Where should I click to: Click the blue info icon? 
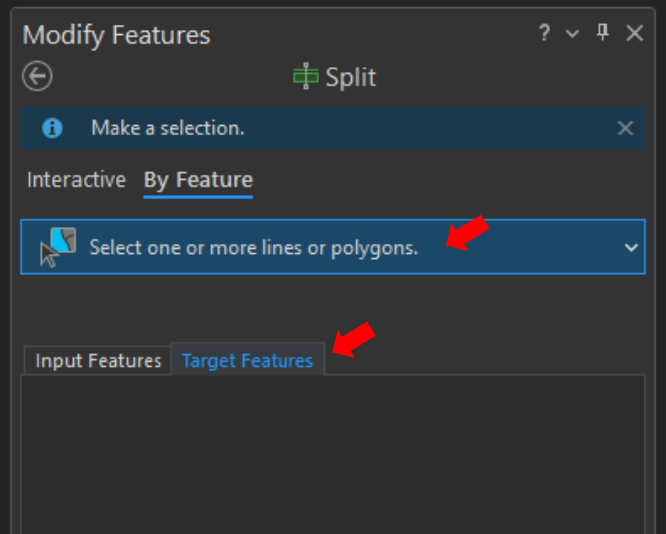click(x=52, y=128)
